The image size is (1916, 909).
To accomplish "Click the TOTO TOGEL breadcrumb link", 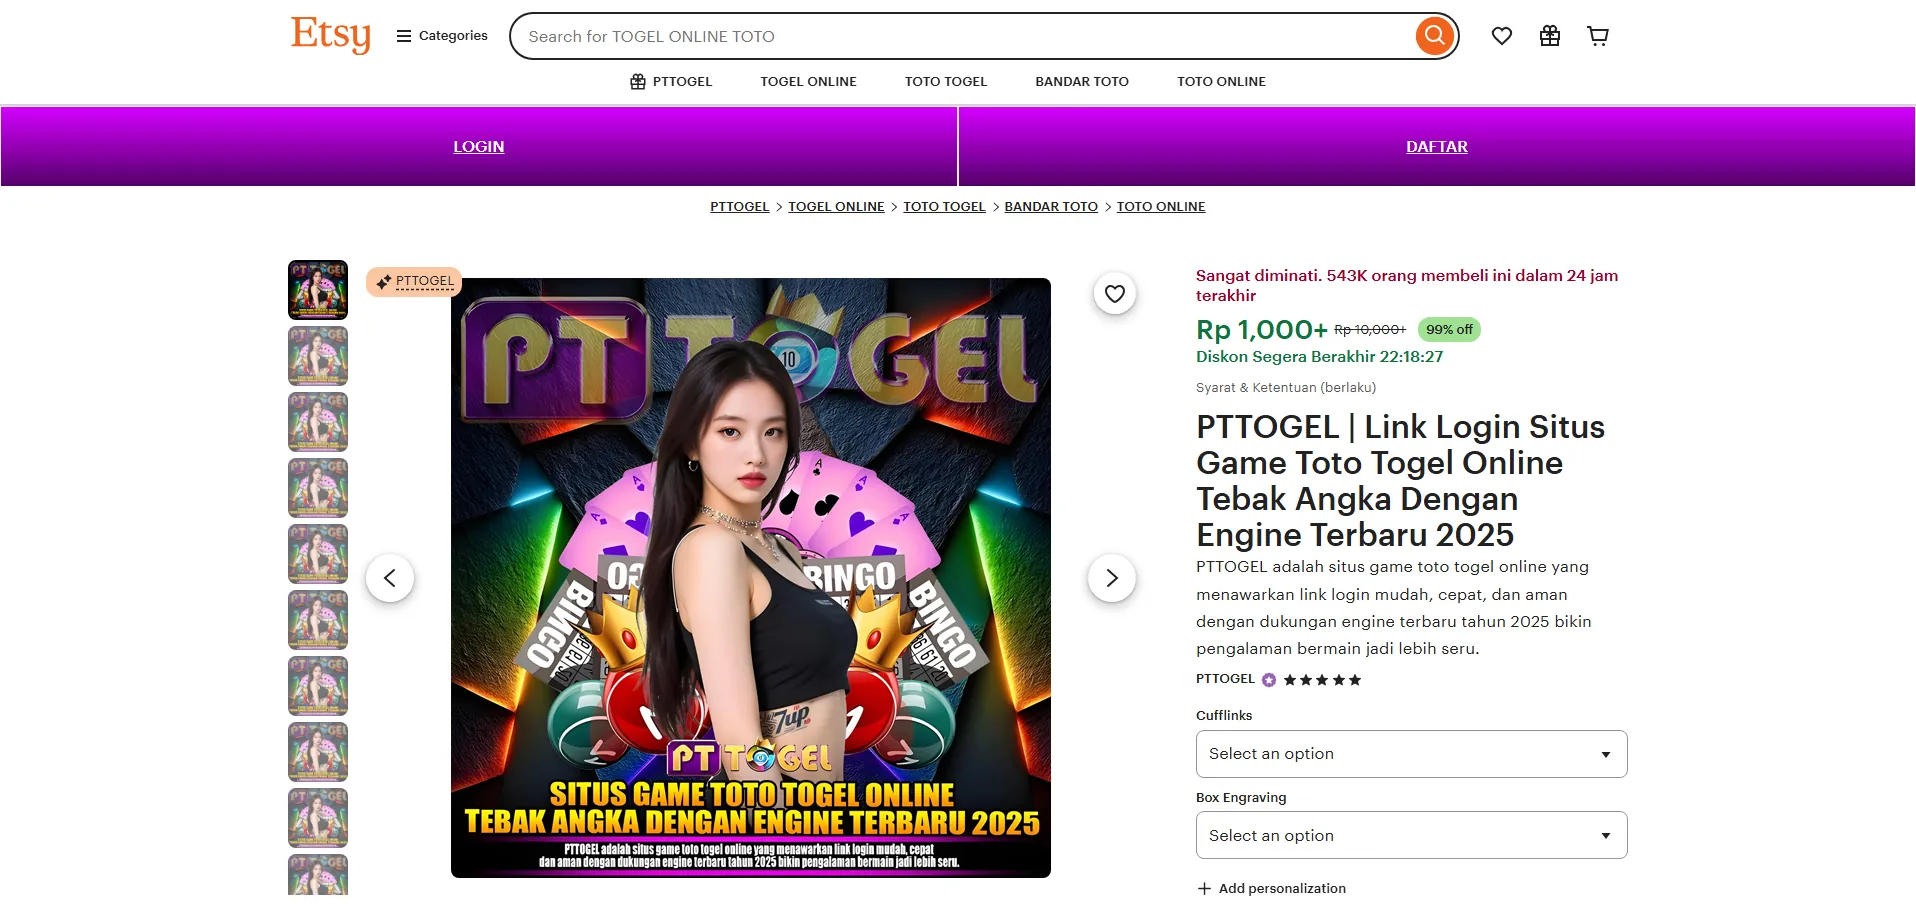I will (944, 207).
